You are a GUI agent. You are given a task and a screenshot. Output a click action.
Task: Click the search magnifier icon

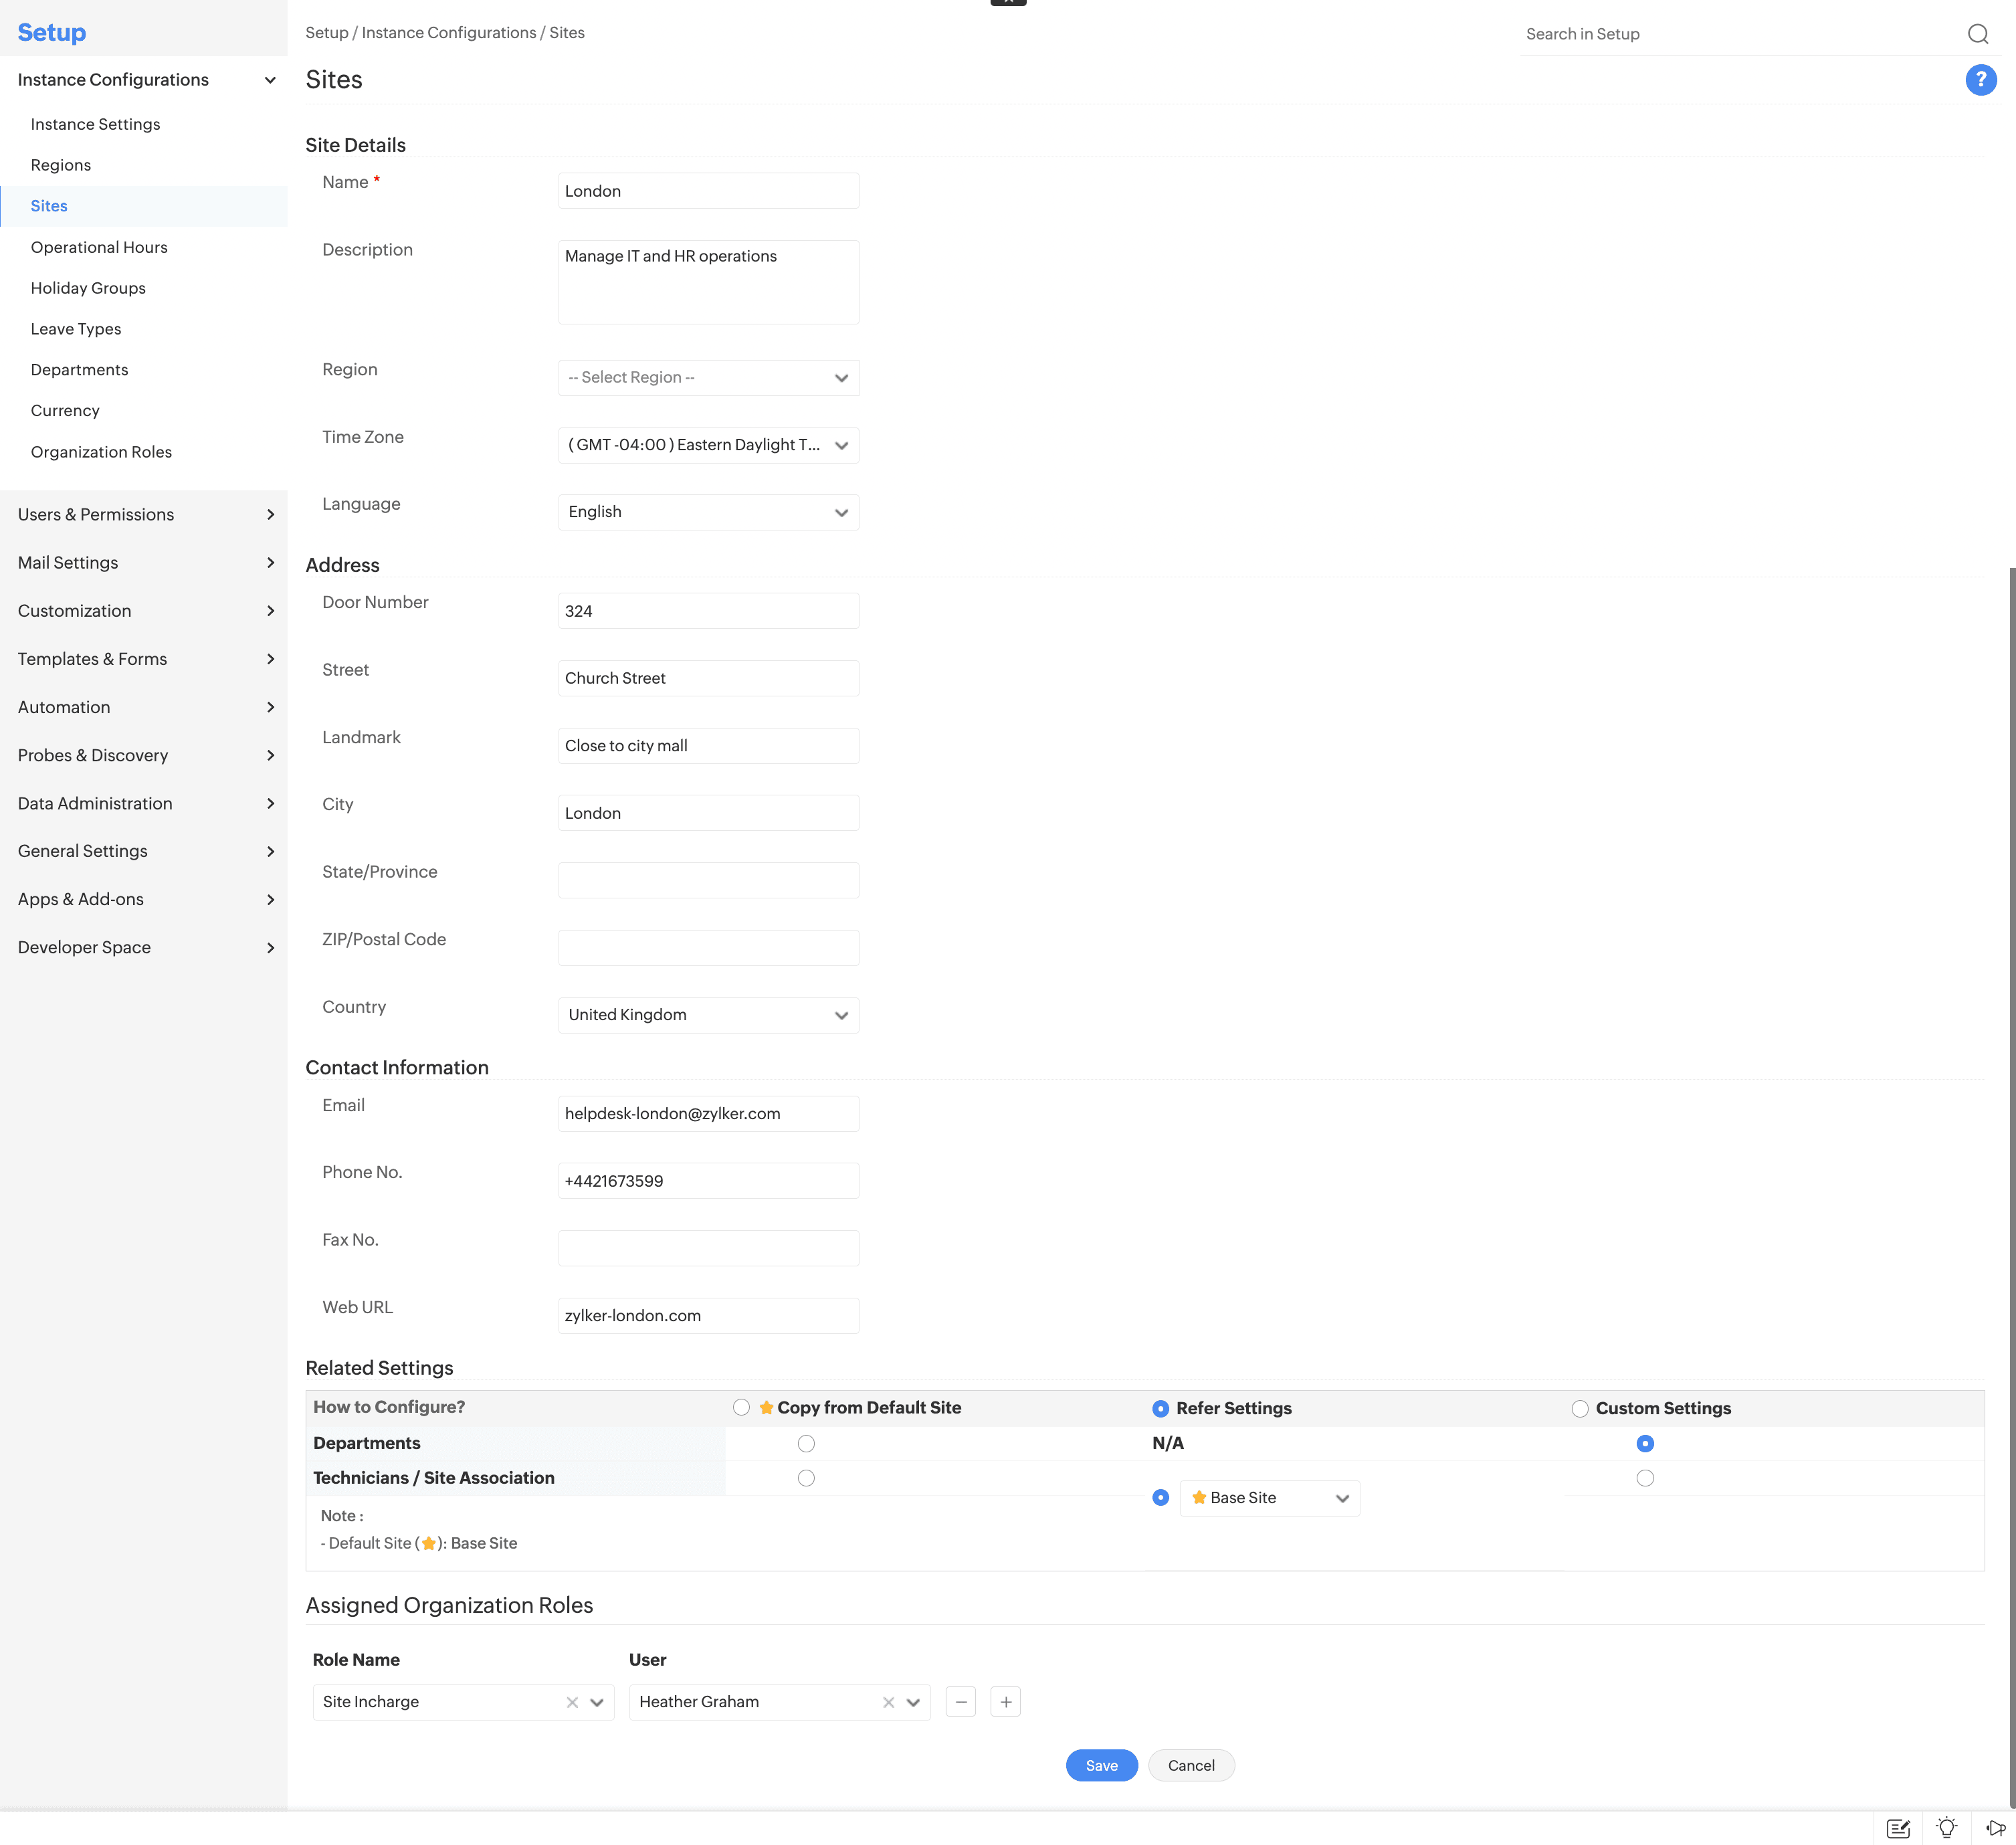tap(1977, 34)
